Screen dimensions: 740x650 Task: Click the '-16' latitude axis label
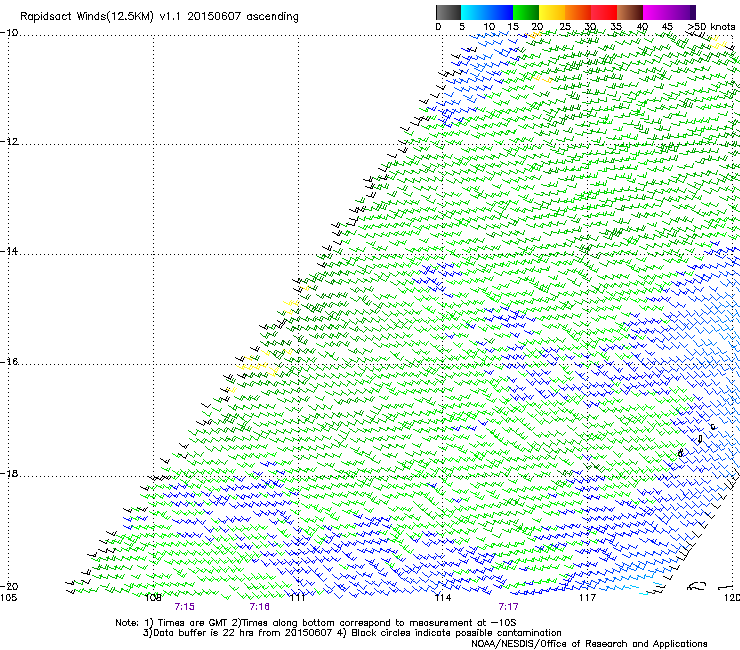coord(9,362)
